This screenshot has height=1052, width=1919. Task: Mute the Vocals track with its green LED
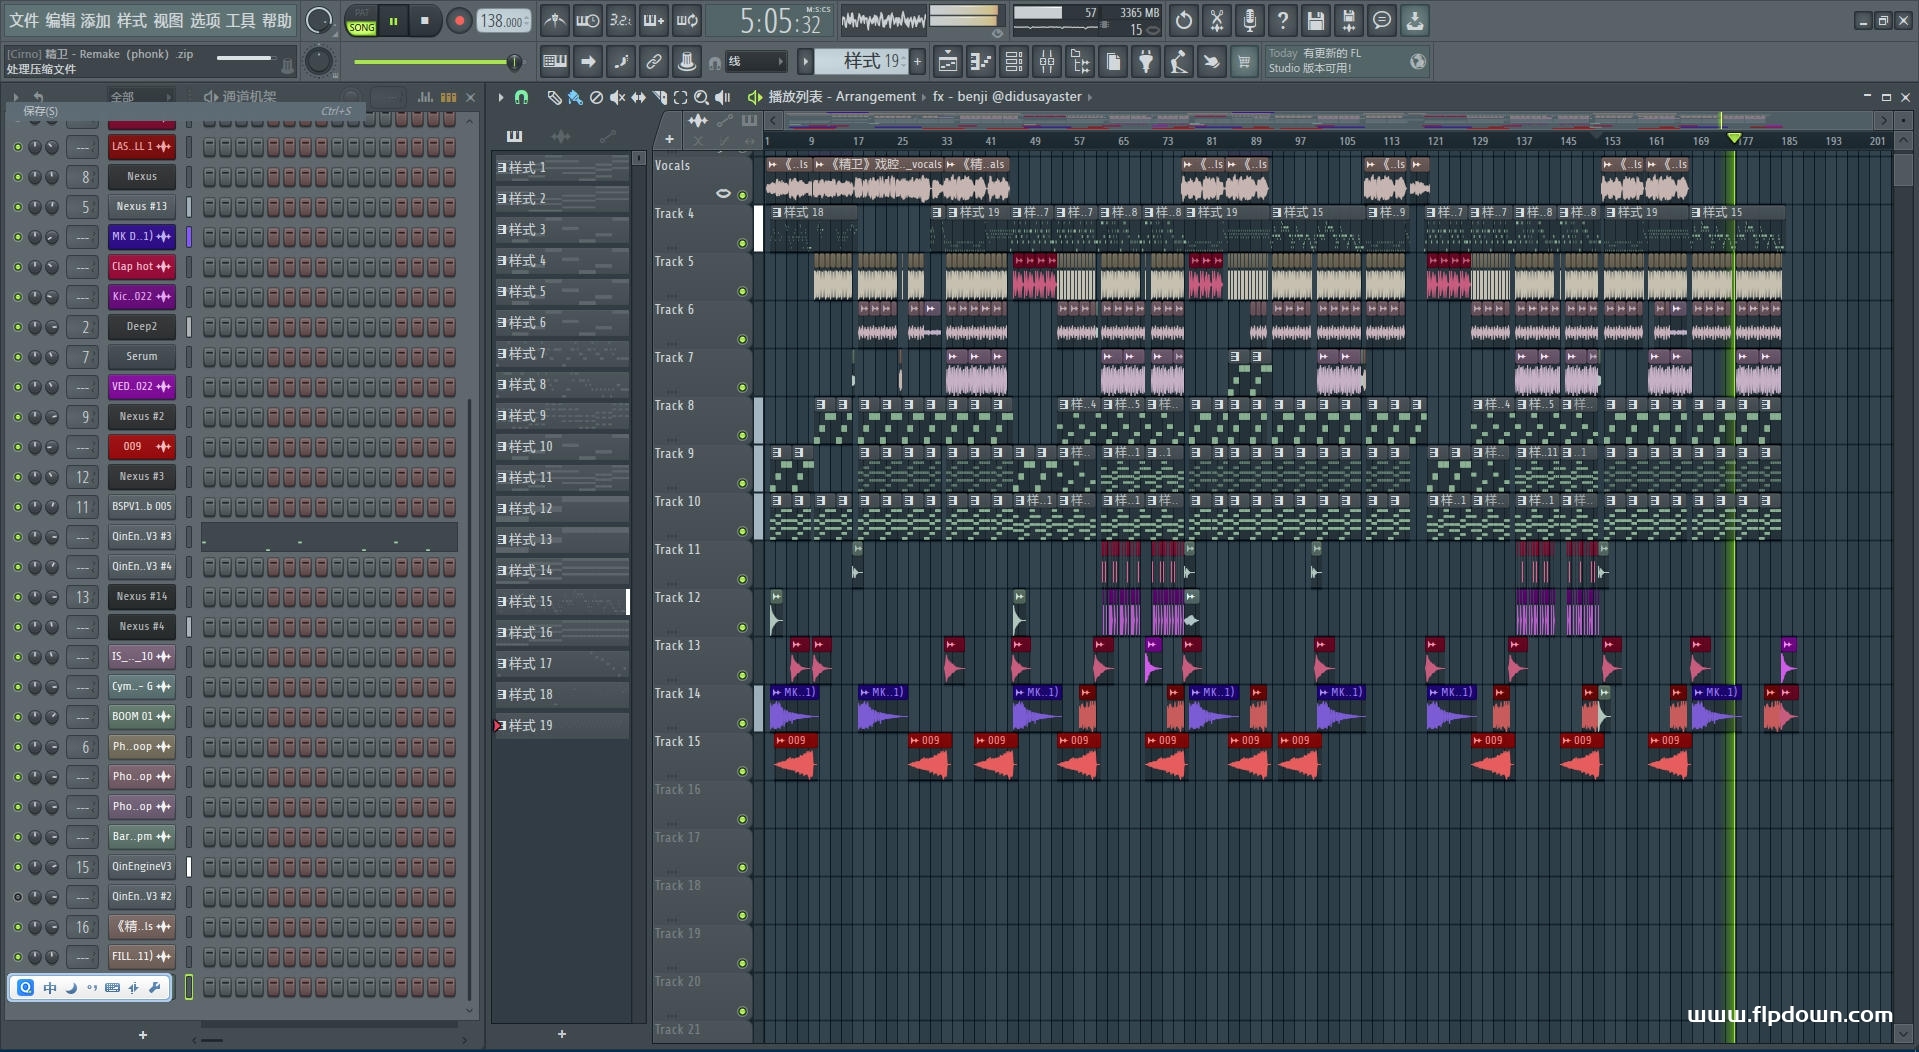click(x=742, y=195)
